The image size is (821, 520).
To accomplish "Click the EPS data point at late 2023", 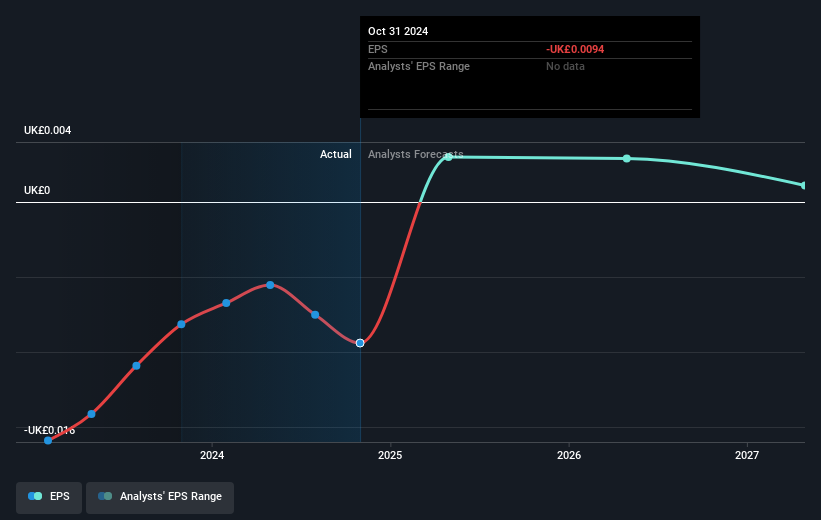I will [x=181, y=324].
